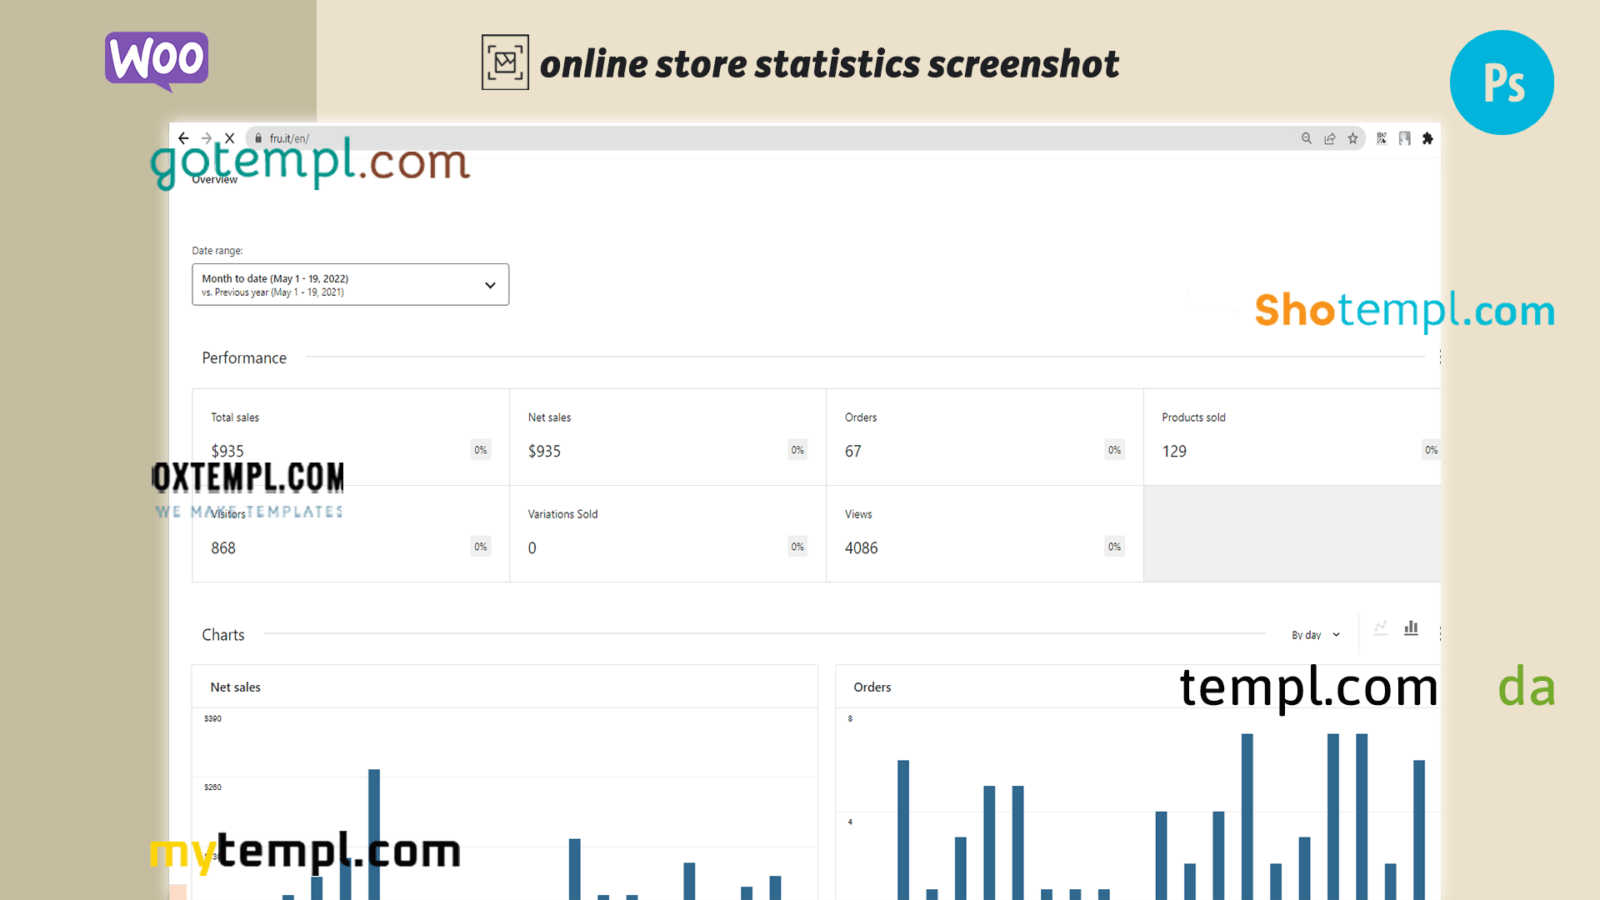The image size is (1600, 900).
Task: Switch charts to line chart view
Action: [x=1380, y=628]
